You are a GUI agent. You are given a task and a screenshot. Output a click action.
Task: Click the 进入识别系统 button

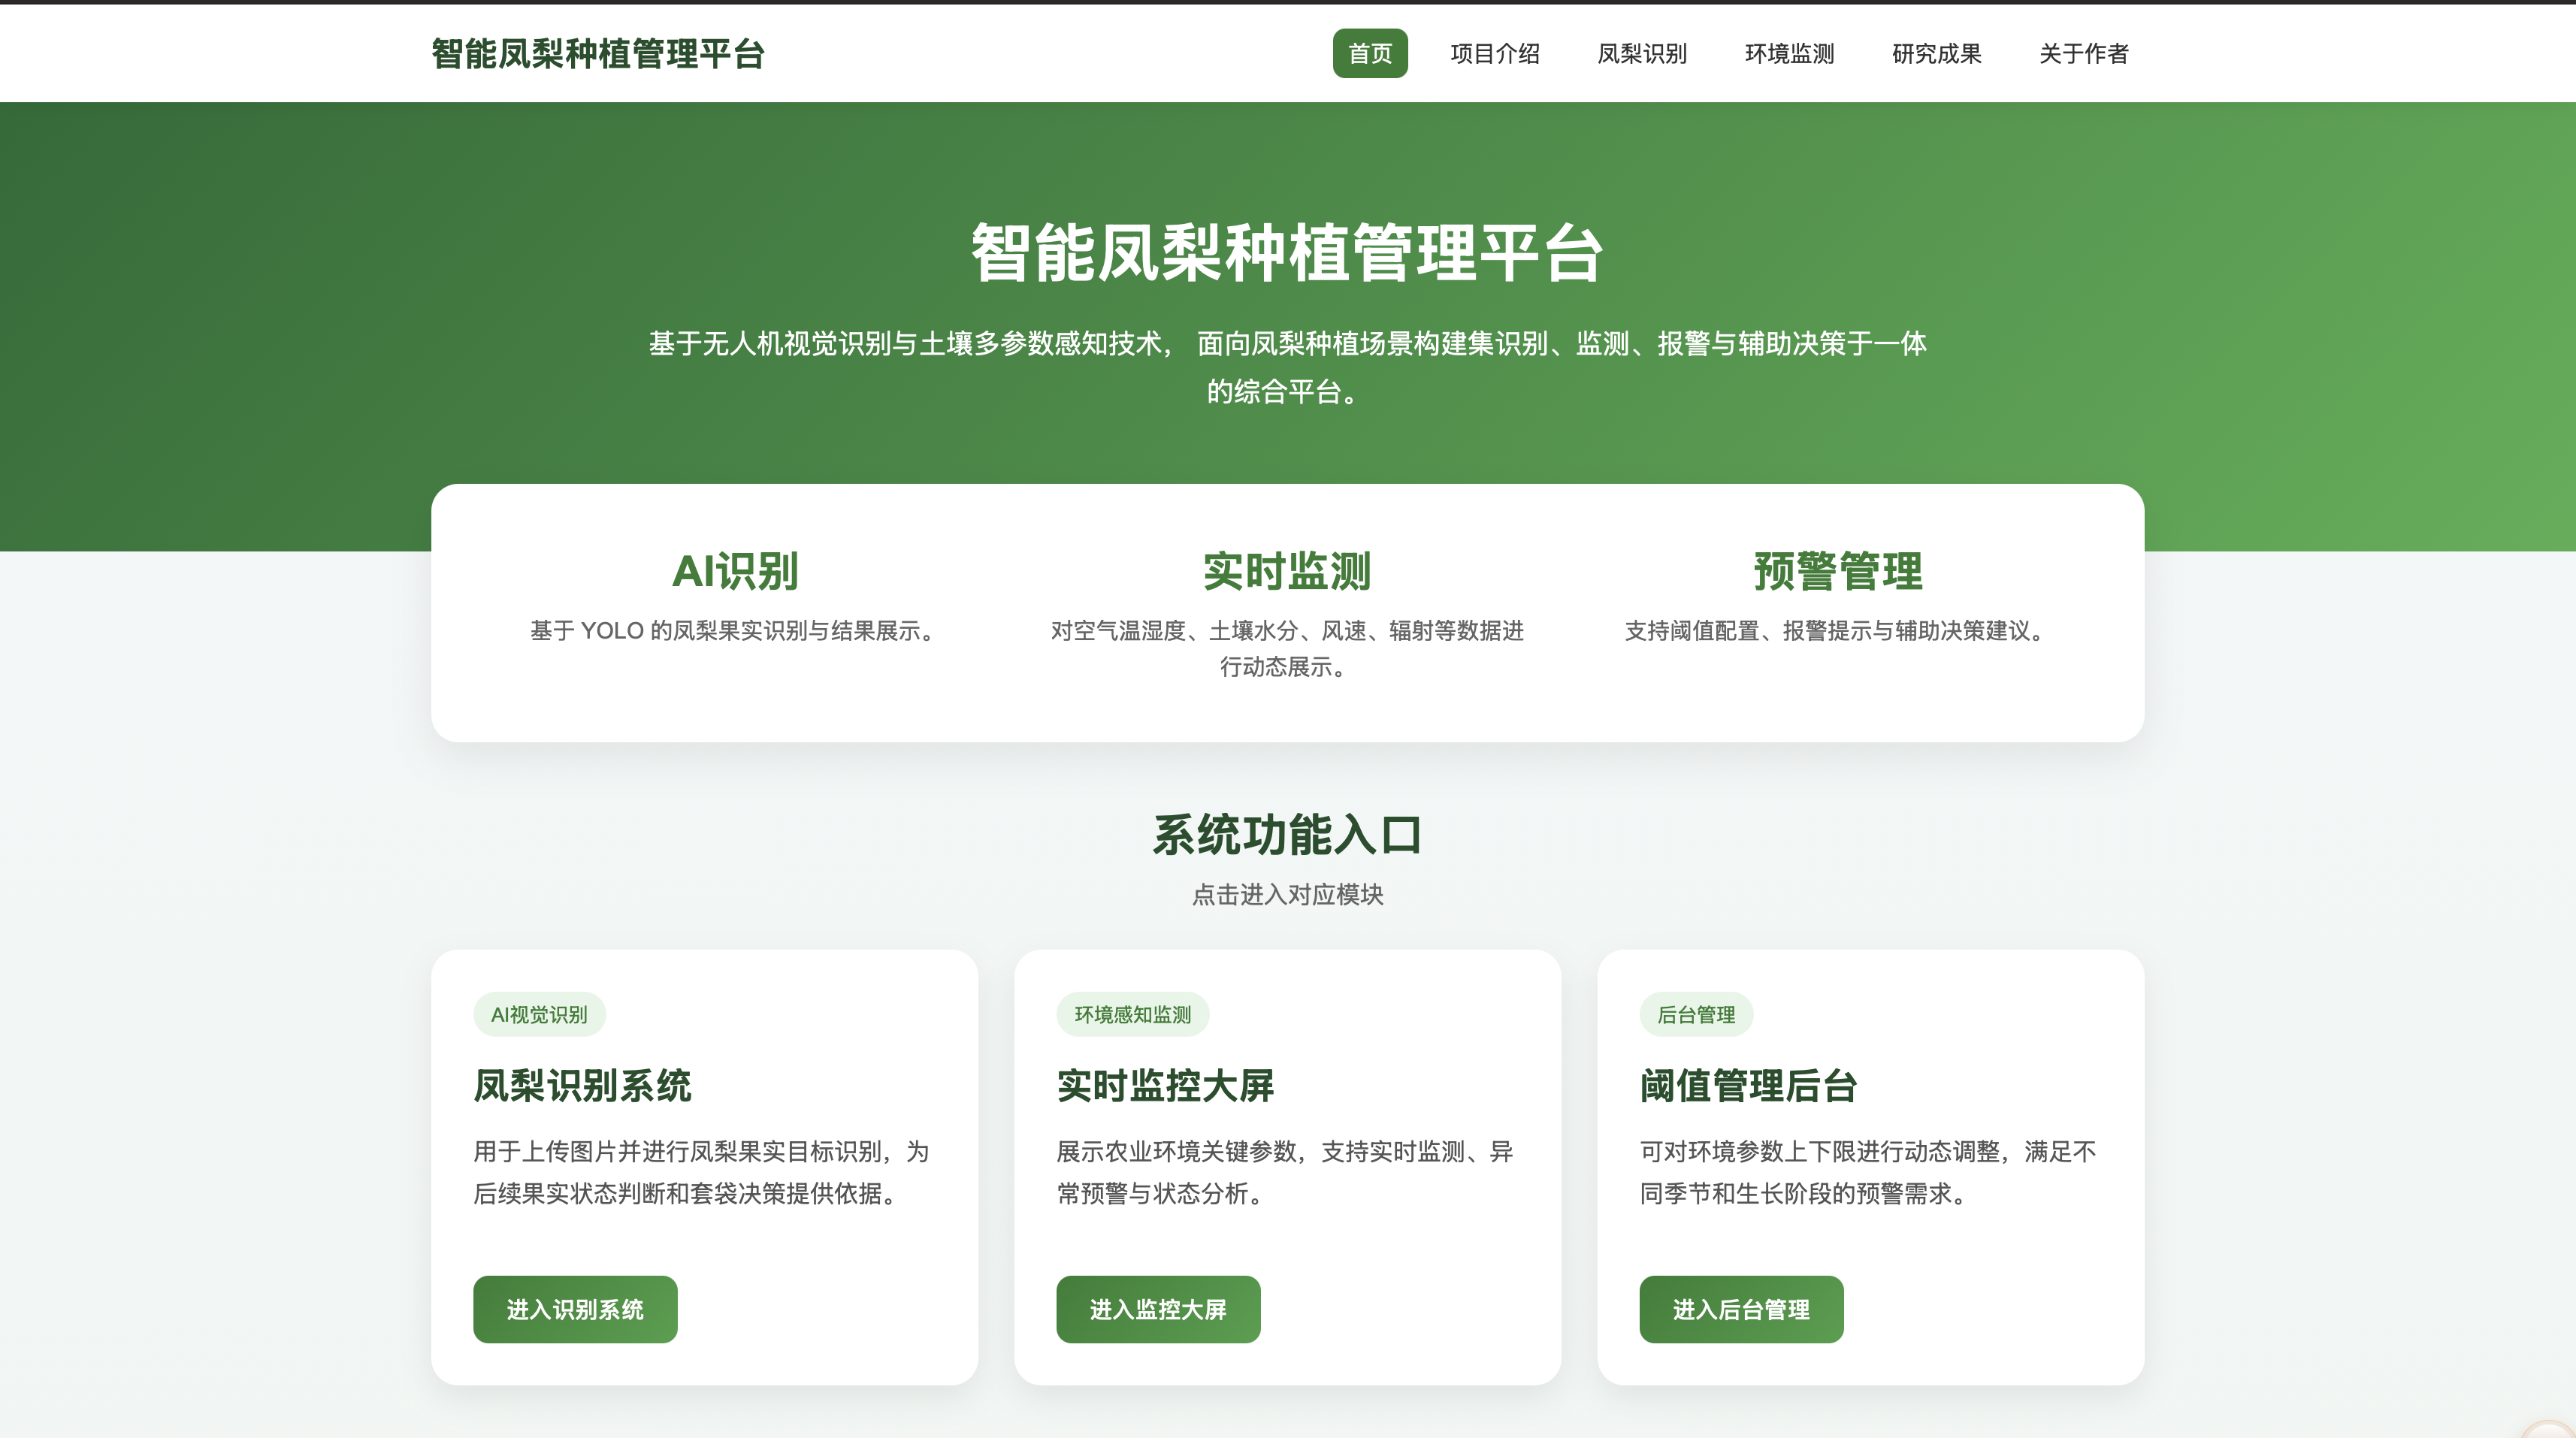tap(575, 1308)
